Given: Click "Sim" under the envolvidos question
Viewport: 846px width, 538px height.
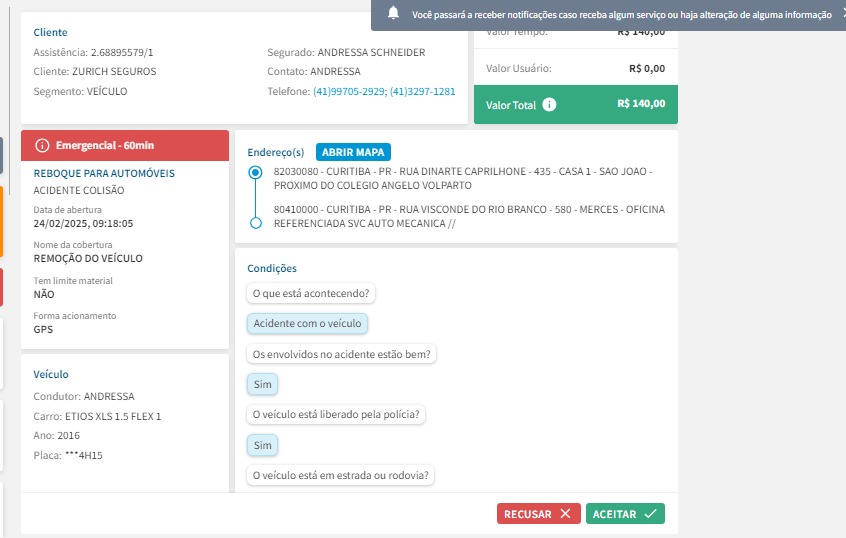Looking at the screenshot, I should (x=262, y=385).
